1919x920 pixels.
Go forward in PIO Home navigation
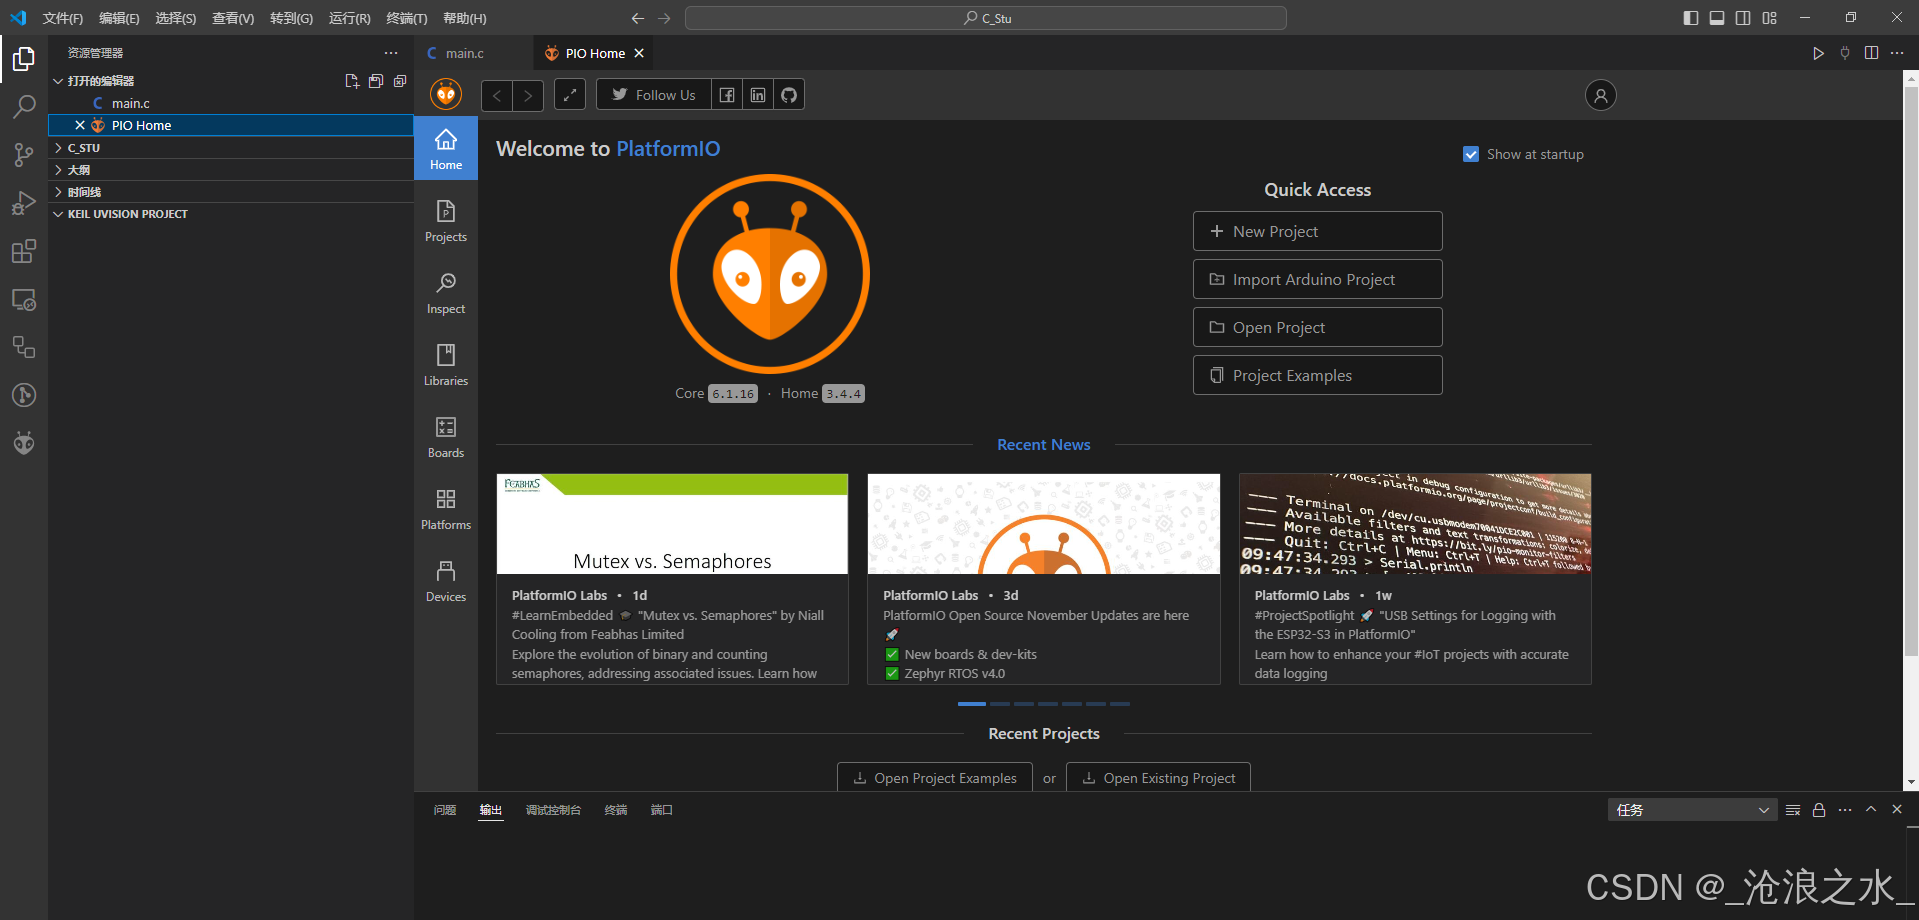[x=528, y=95]
